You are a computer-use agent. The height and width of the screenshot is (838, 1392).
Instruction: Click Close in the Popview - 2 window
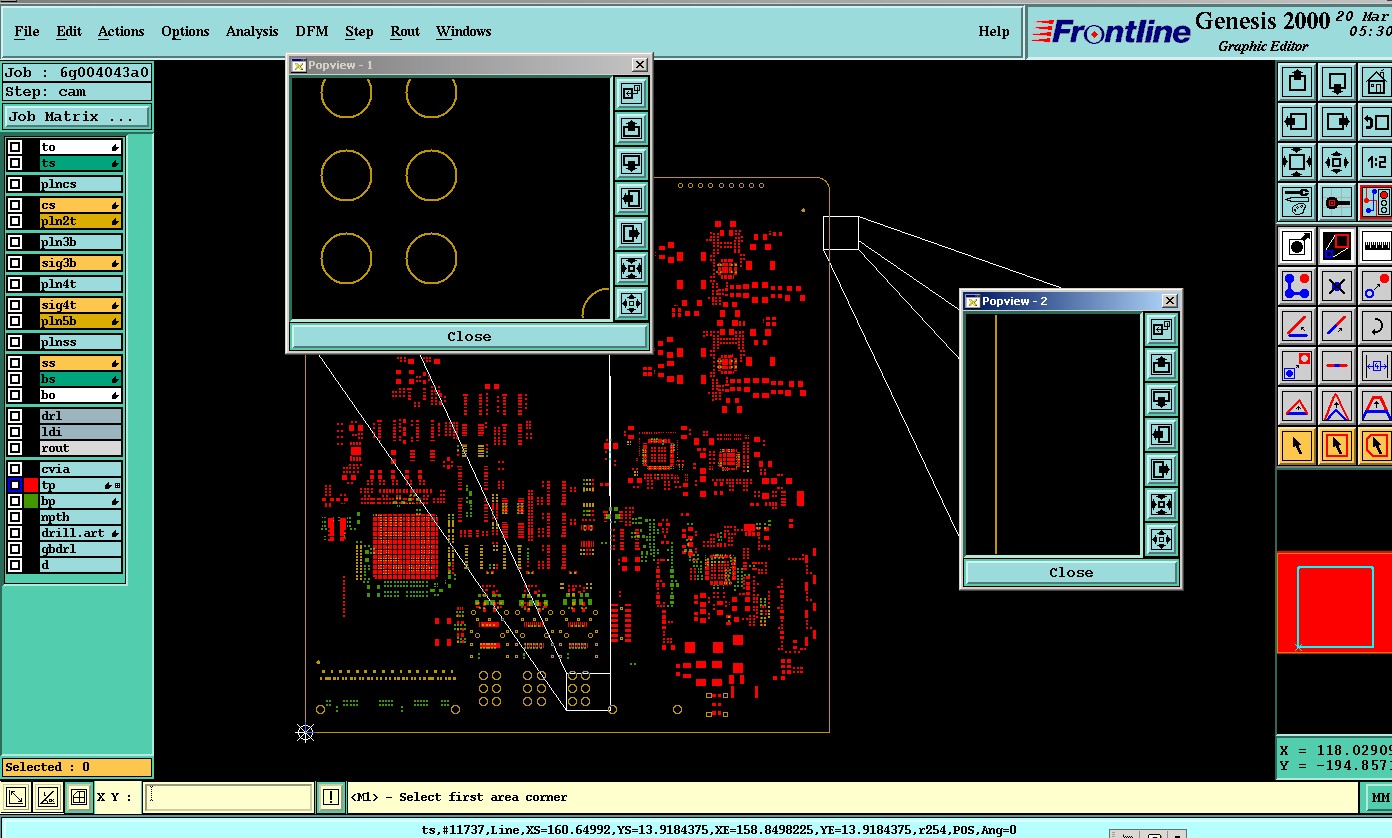(x=1071, y=572)
